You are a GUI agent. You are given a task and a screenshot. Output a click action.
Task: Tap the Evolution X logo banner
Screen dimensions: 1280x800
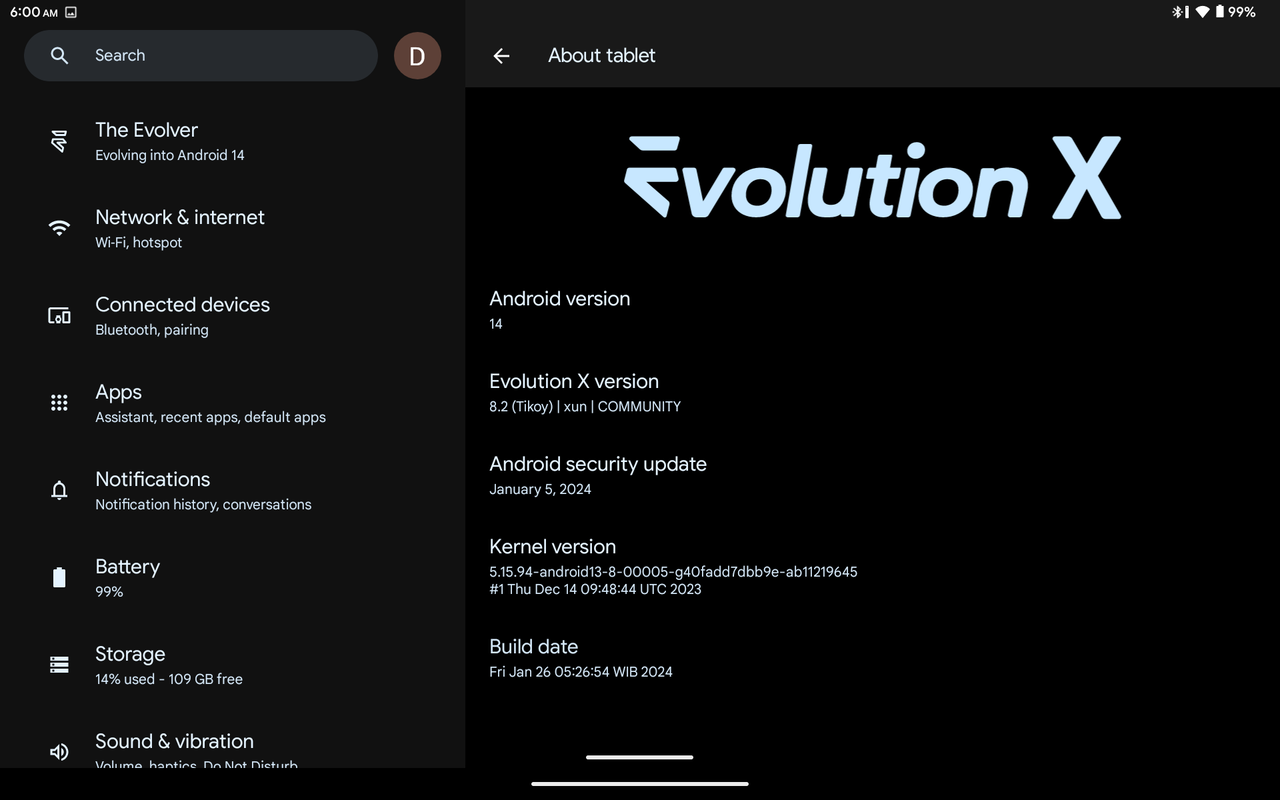tap(872, 179)
